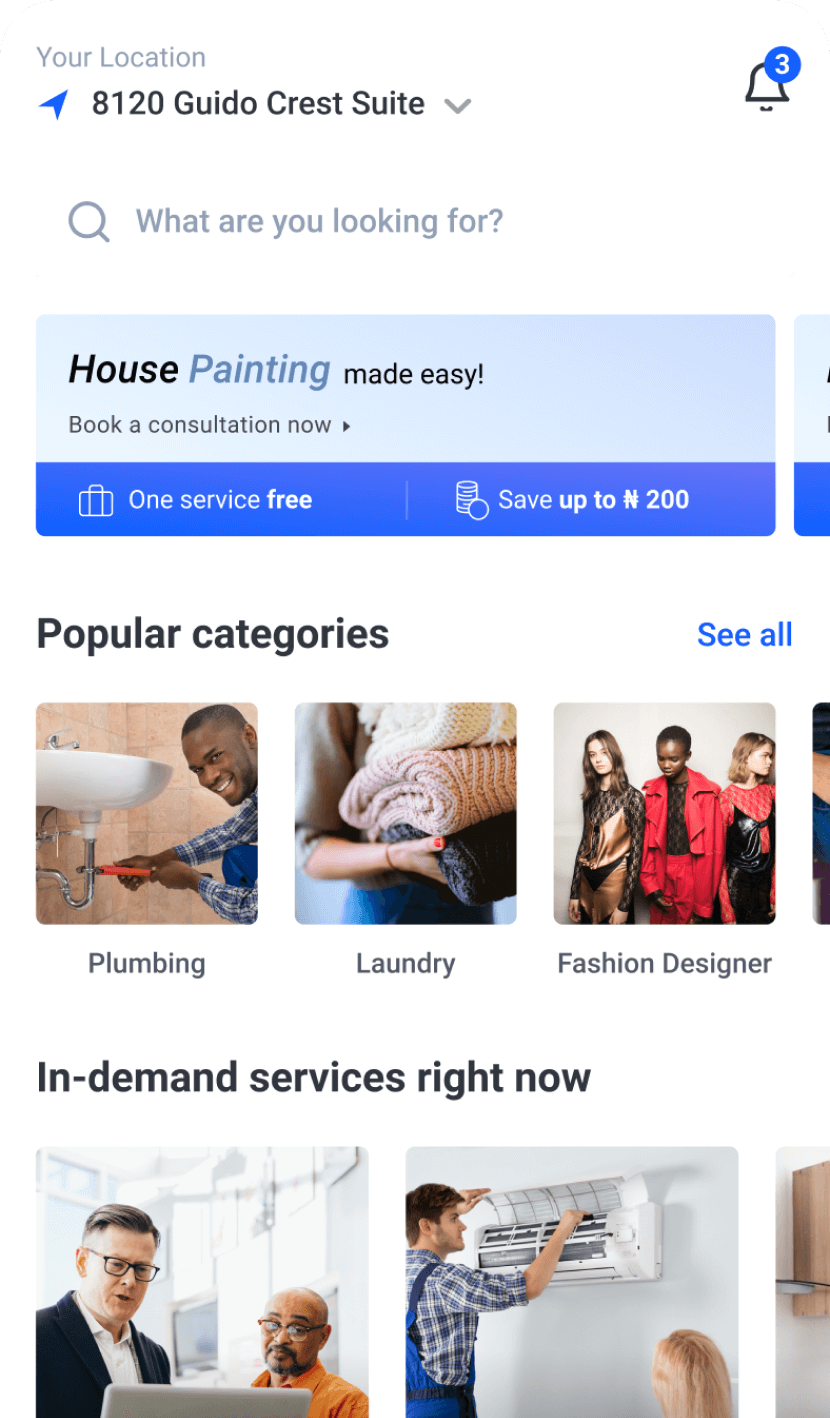
Task: Open the Plumbing category image
Action: coord(147,813)
